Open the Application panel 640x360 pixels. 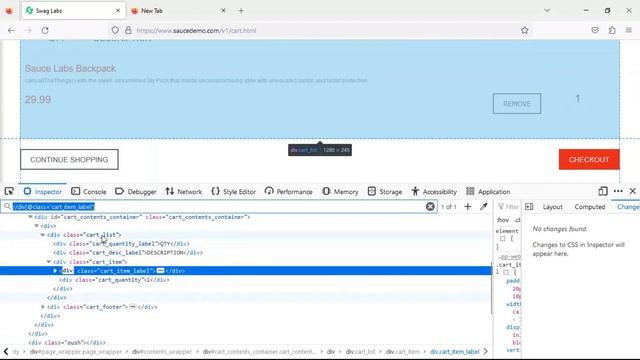488,191
